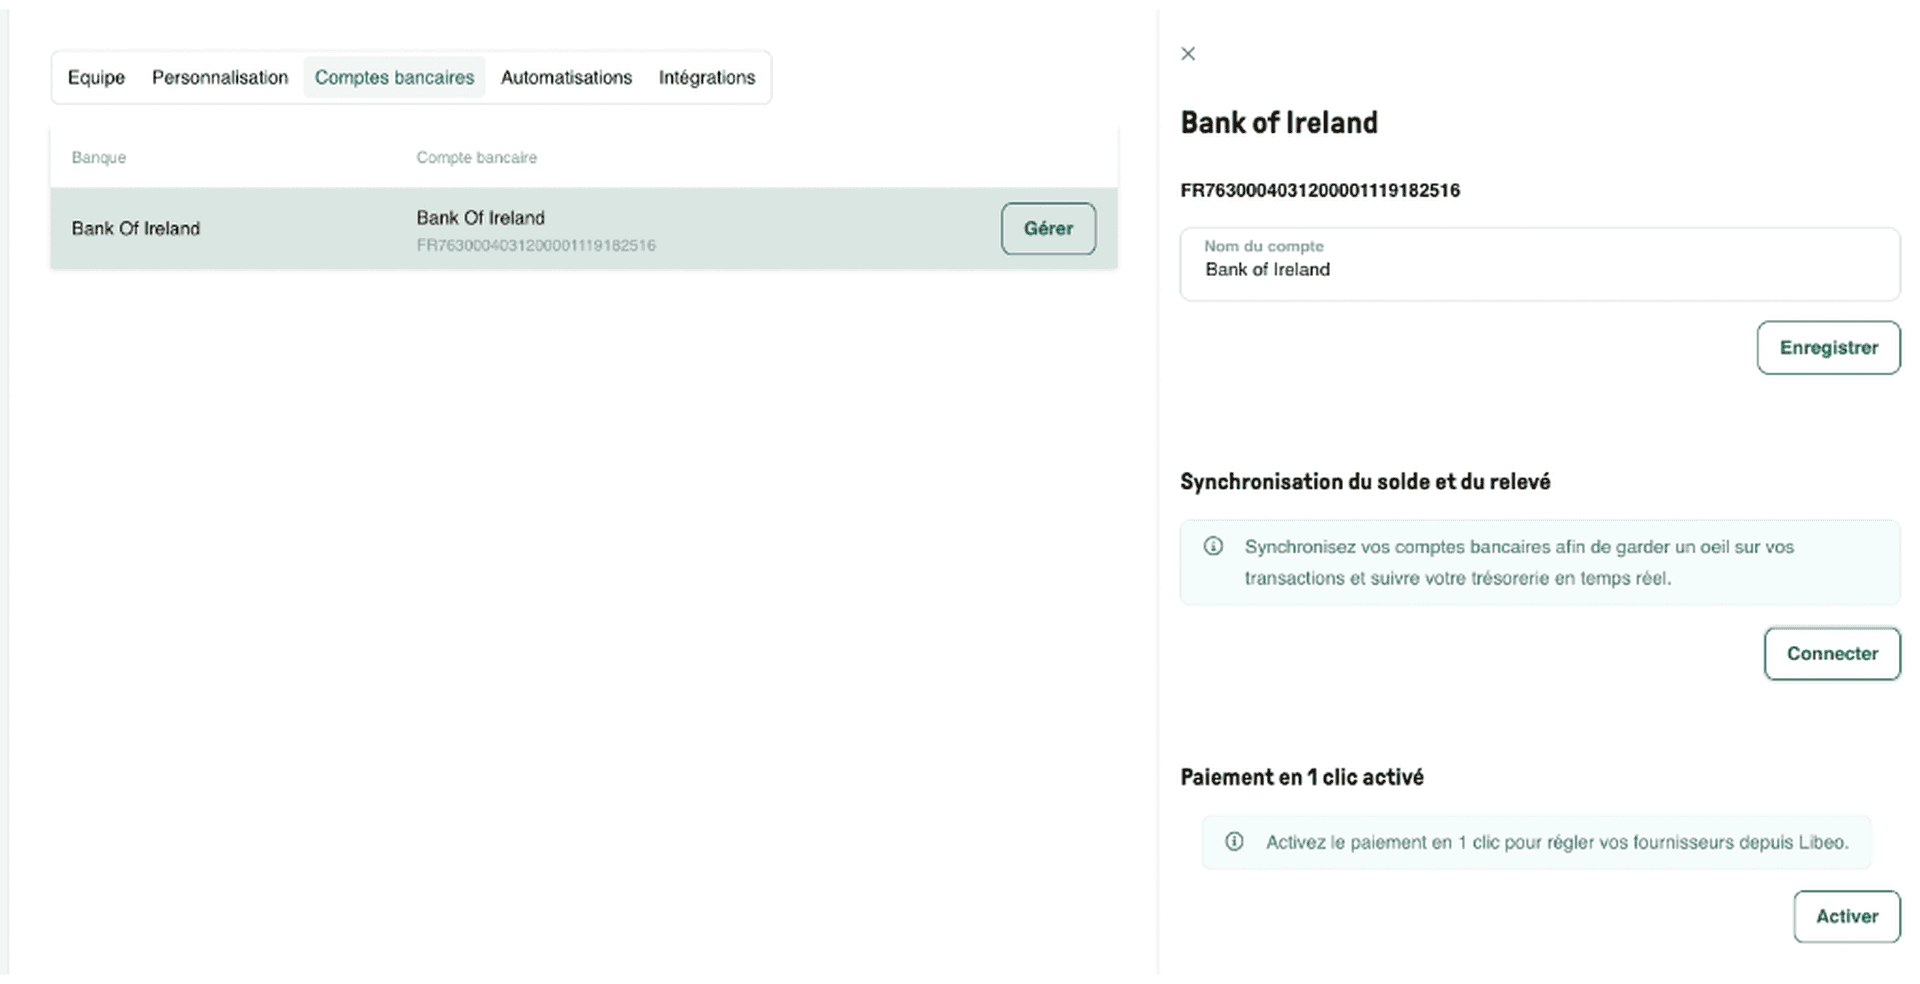Close the Bank of Ireland details panel
1920x984 pixels.
point(1188,54)
